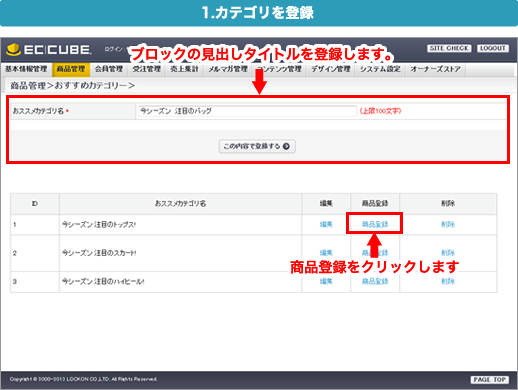This screenshot has width=518, height=390.
Task: Open the 基本情報管理 tab
Action: click(26, 69)
